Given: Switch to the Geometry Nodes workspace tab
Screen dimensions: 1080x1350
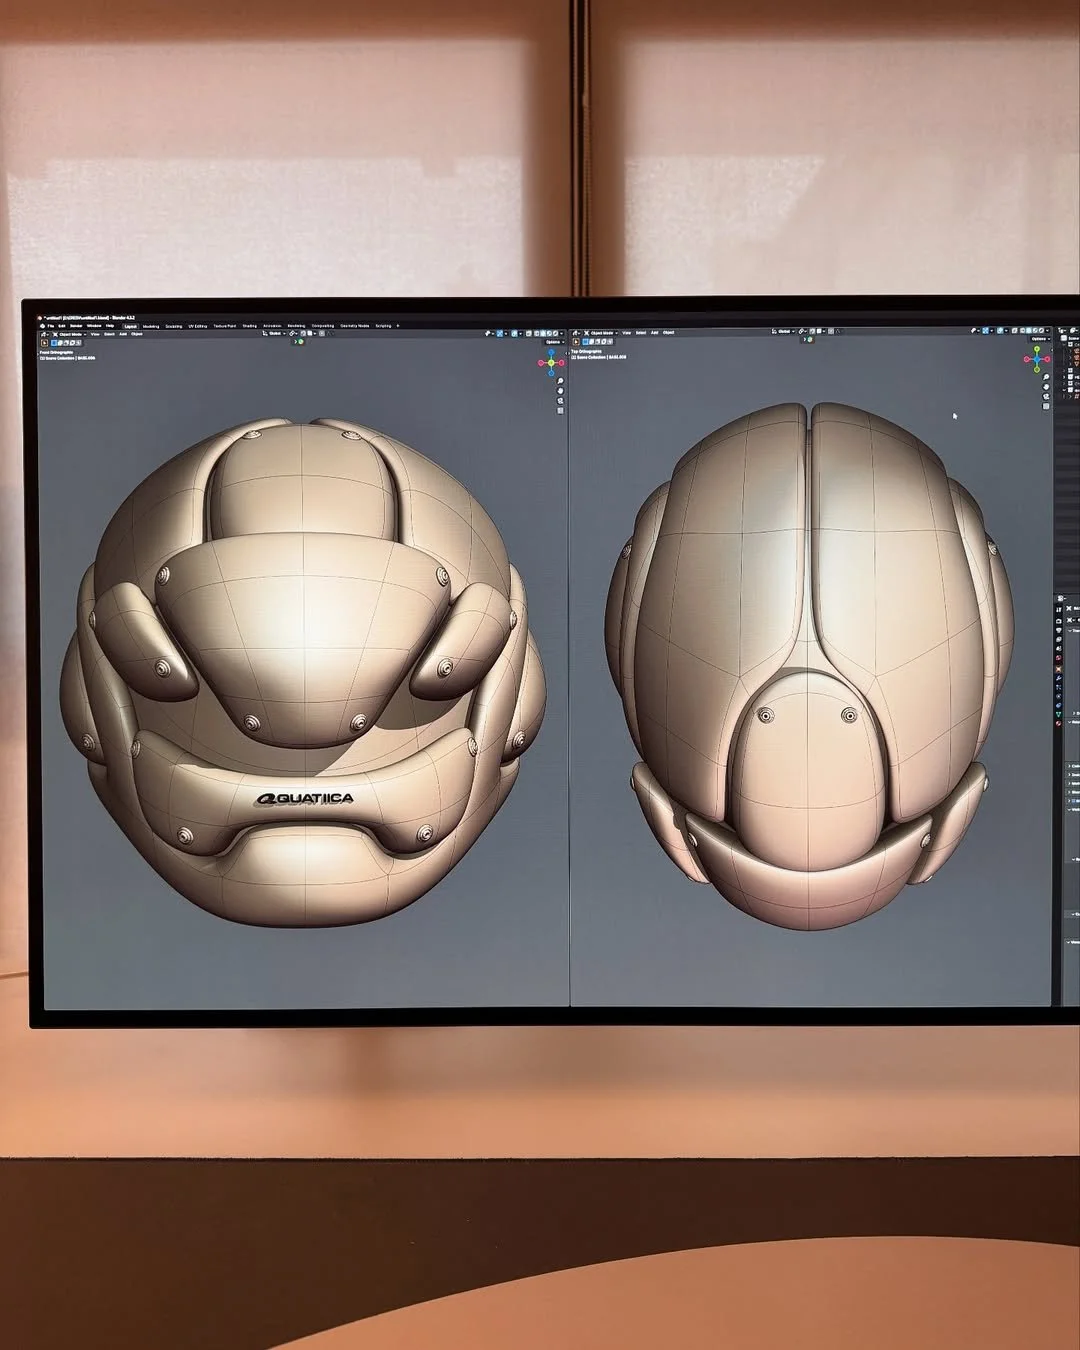Looking at the screenshot, I should pyautogui.click(x=354, y=326).
